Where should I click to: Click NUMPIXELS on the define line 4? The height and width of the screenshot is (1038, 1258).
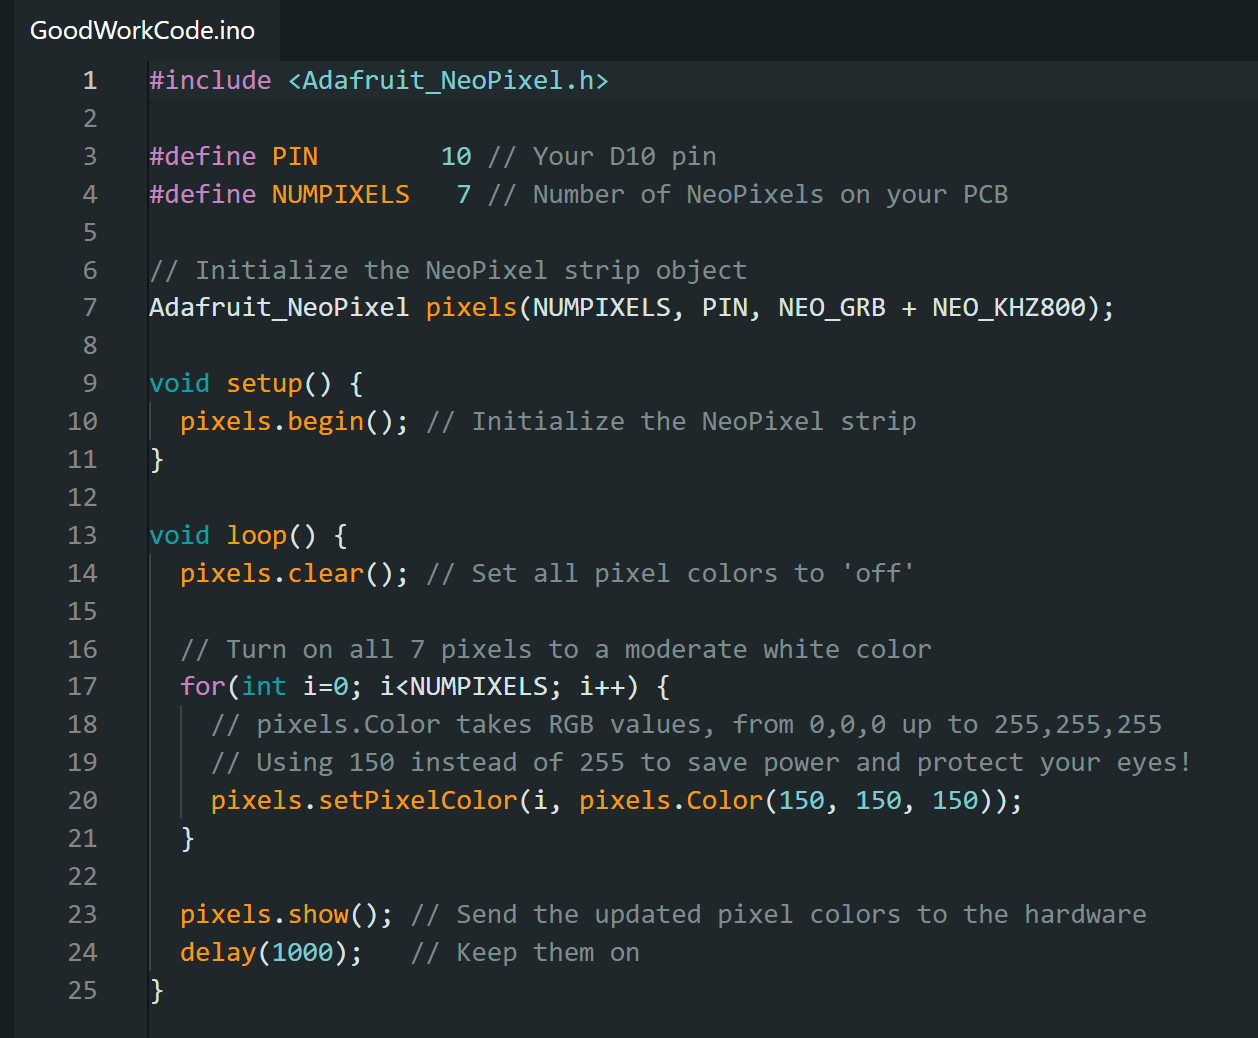click(341, 194)
